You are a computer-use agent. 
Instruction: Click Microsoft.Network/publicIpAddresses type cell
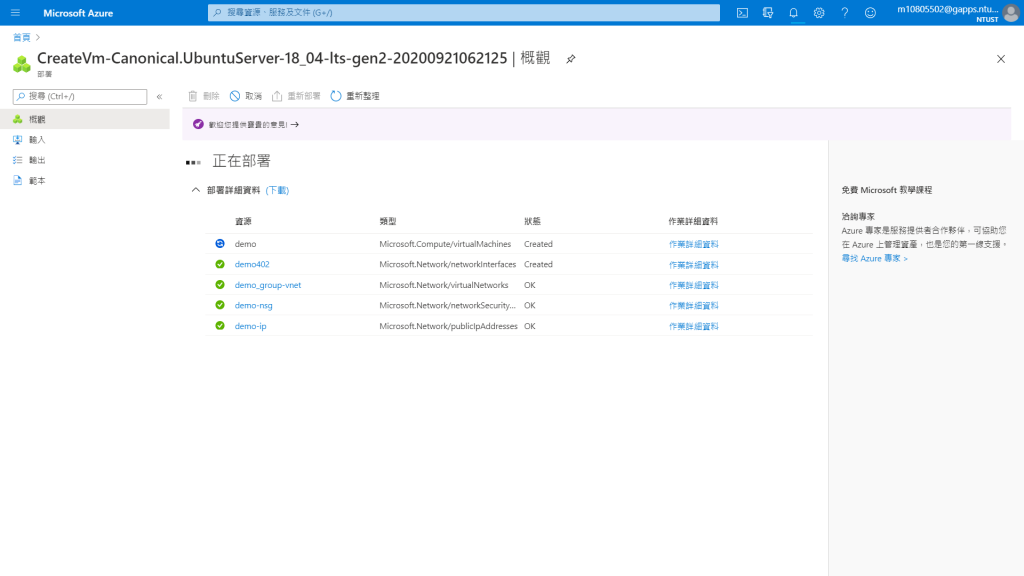point(449,326)
